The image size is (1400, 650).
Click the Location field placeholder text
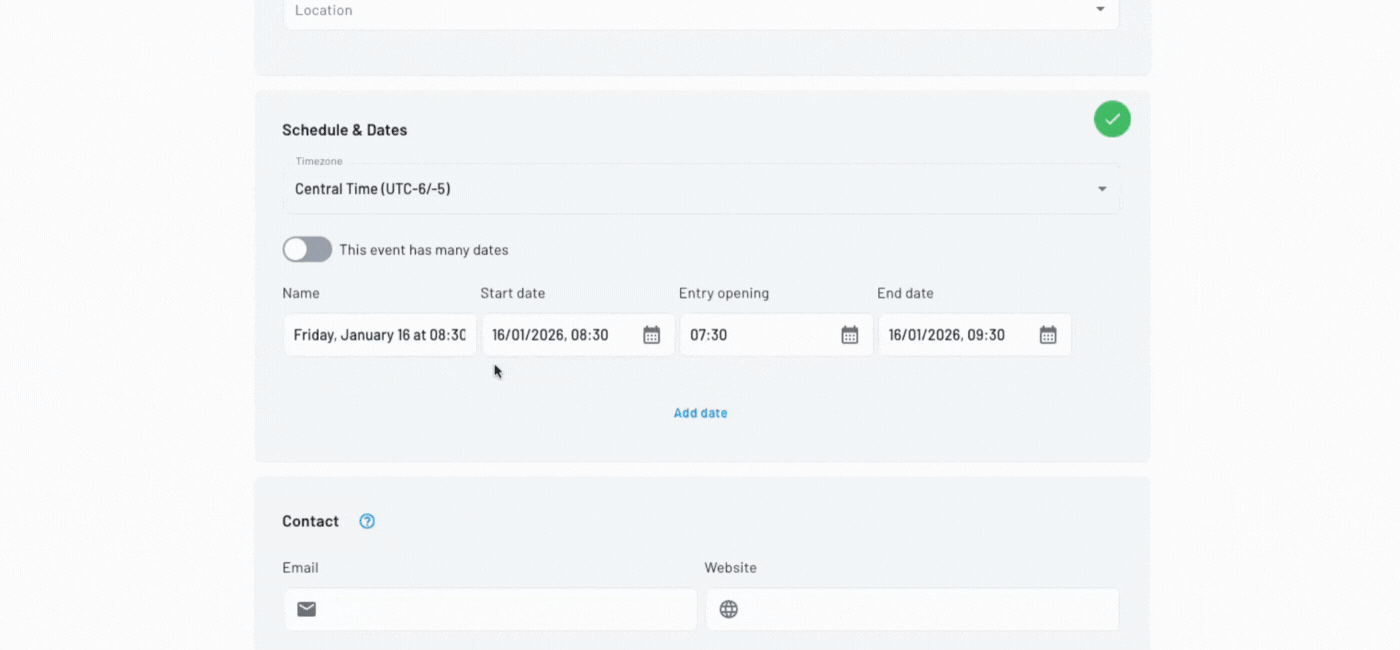coord(324,10)
